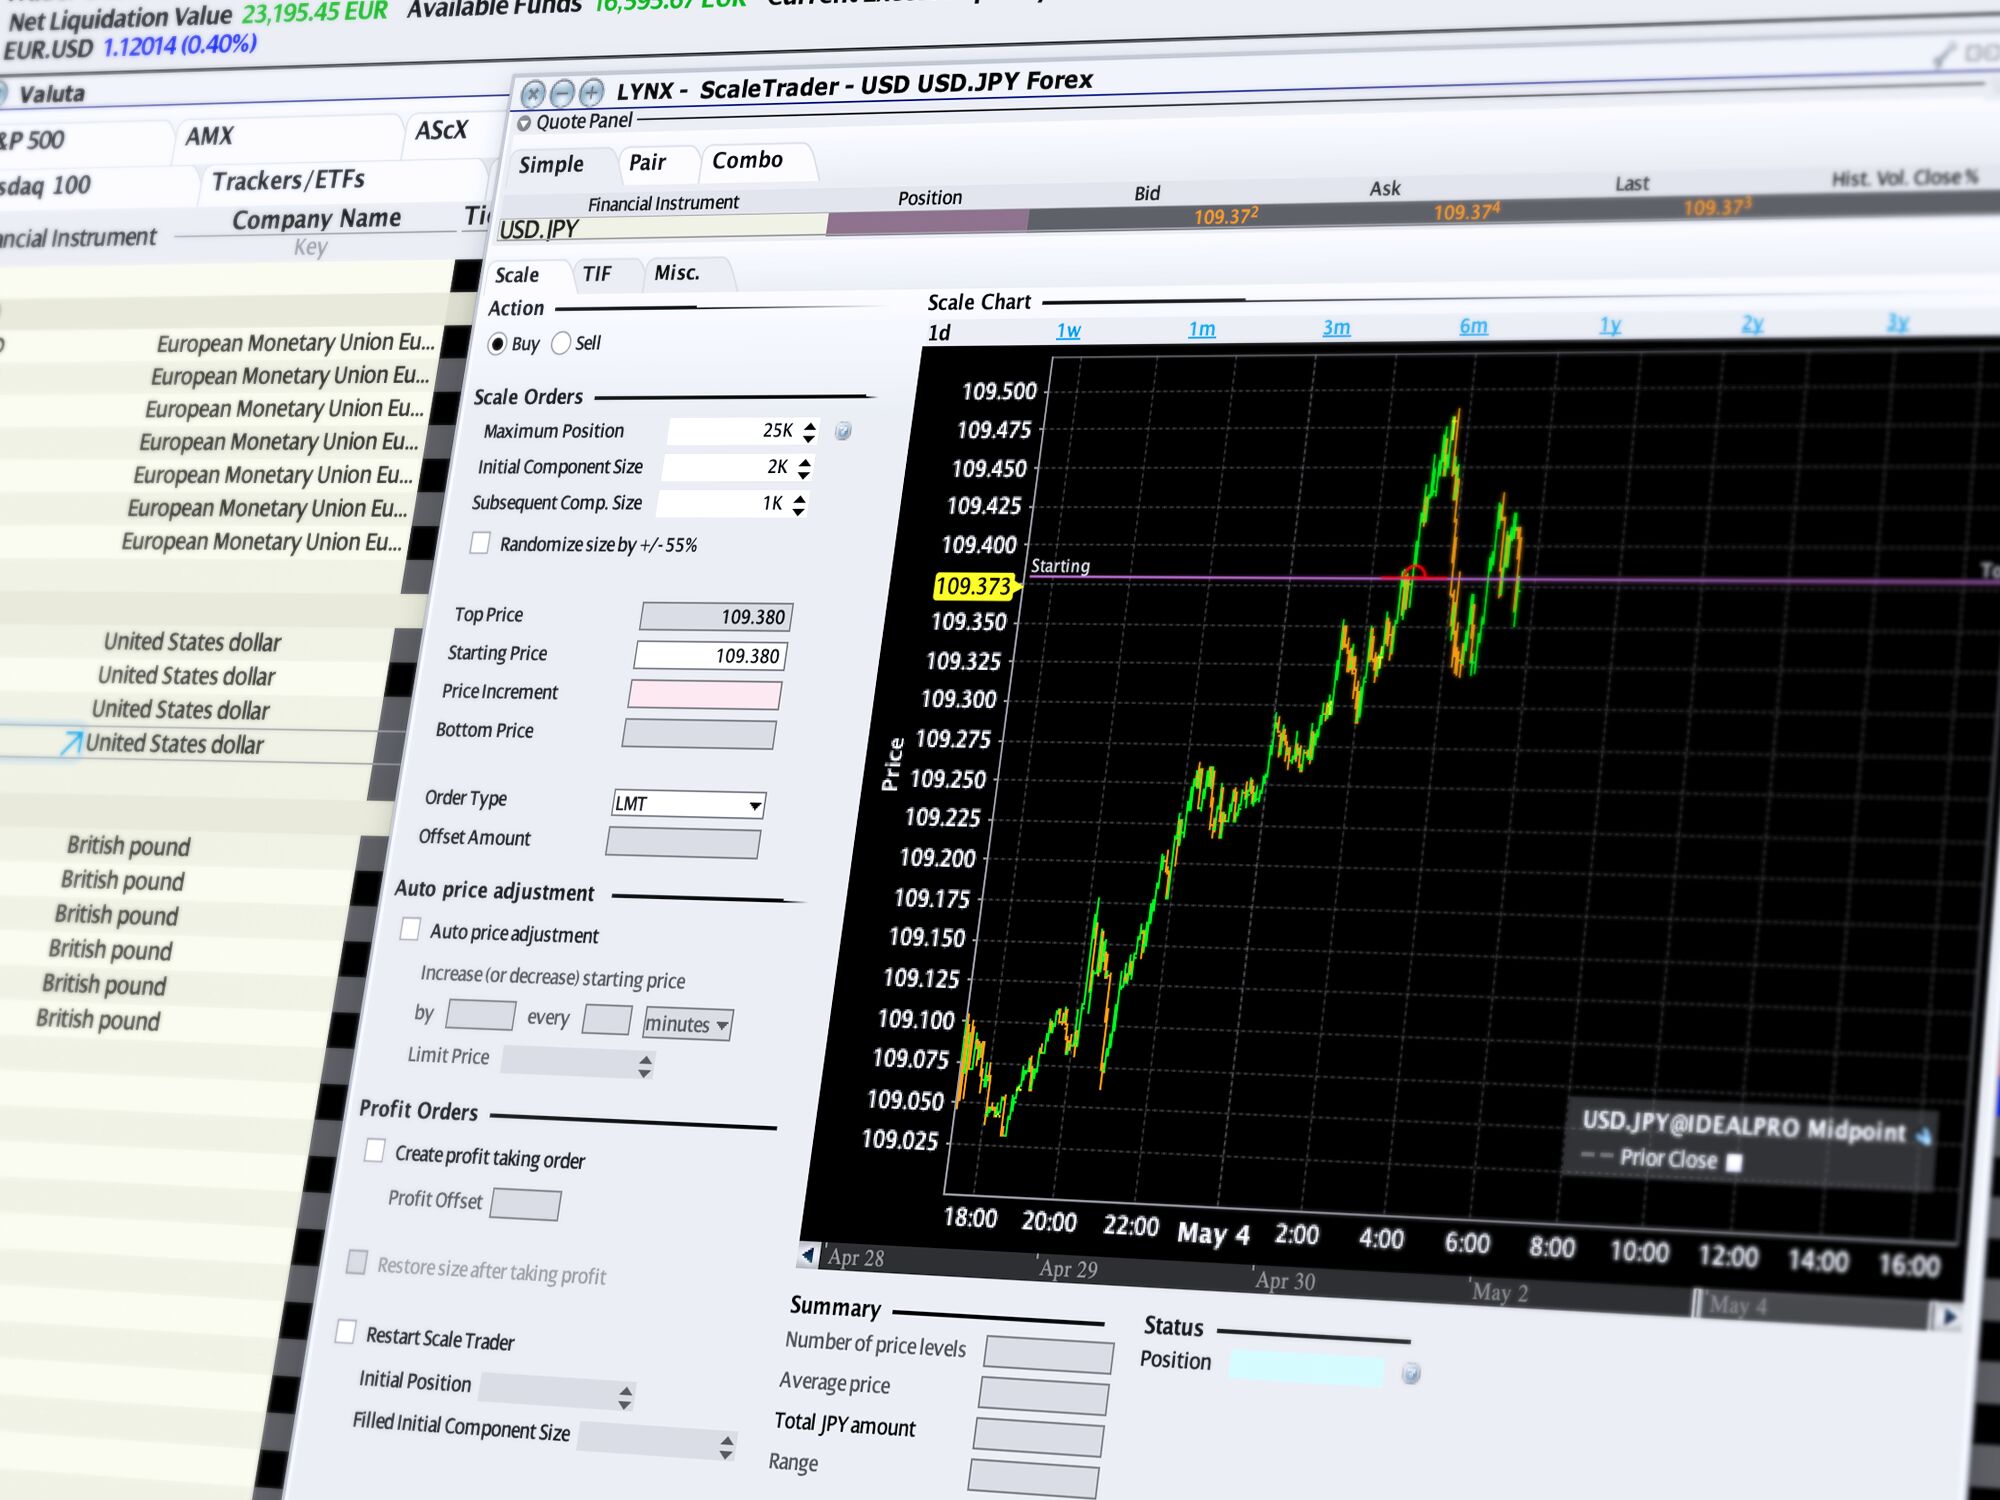Click the Total JPY amount field
Screen dimensions: 2000x1500
(1039, 1438)
